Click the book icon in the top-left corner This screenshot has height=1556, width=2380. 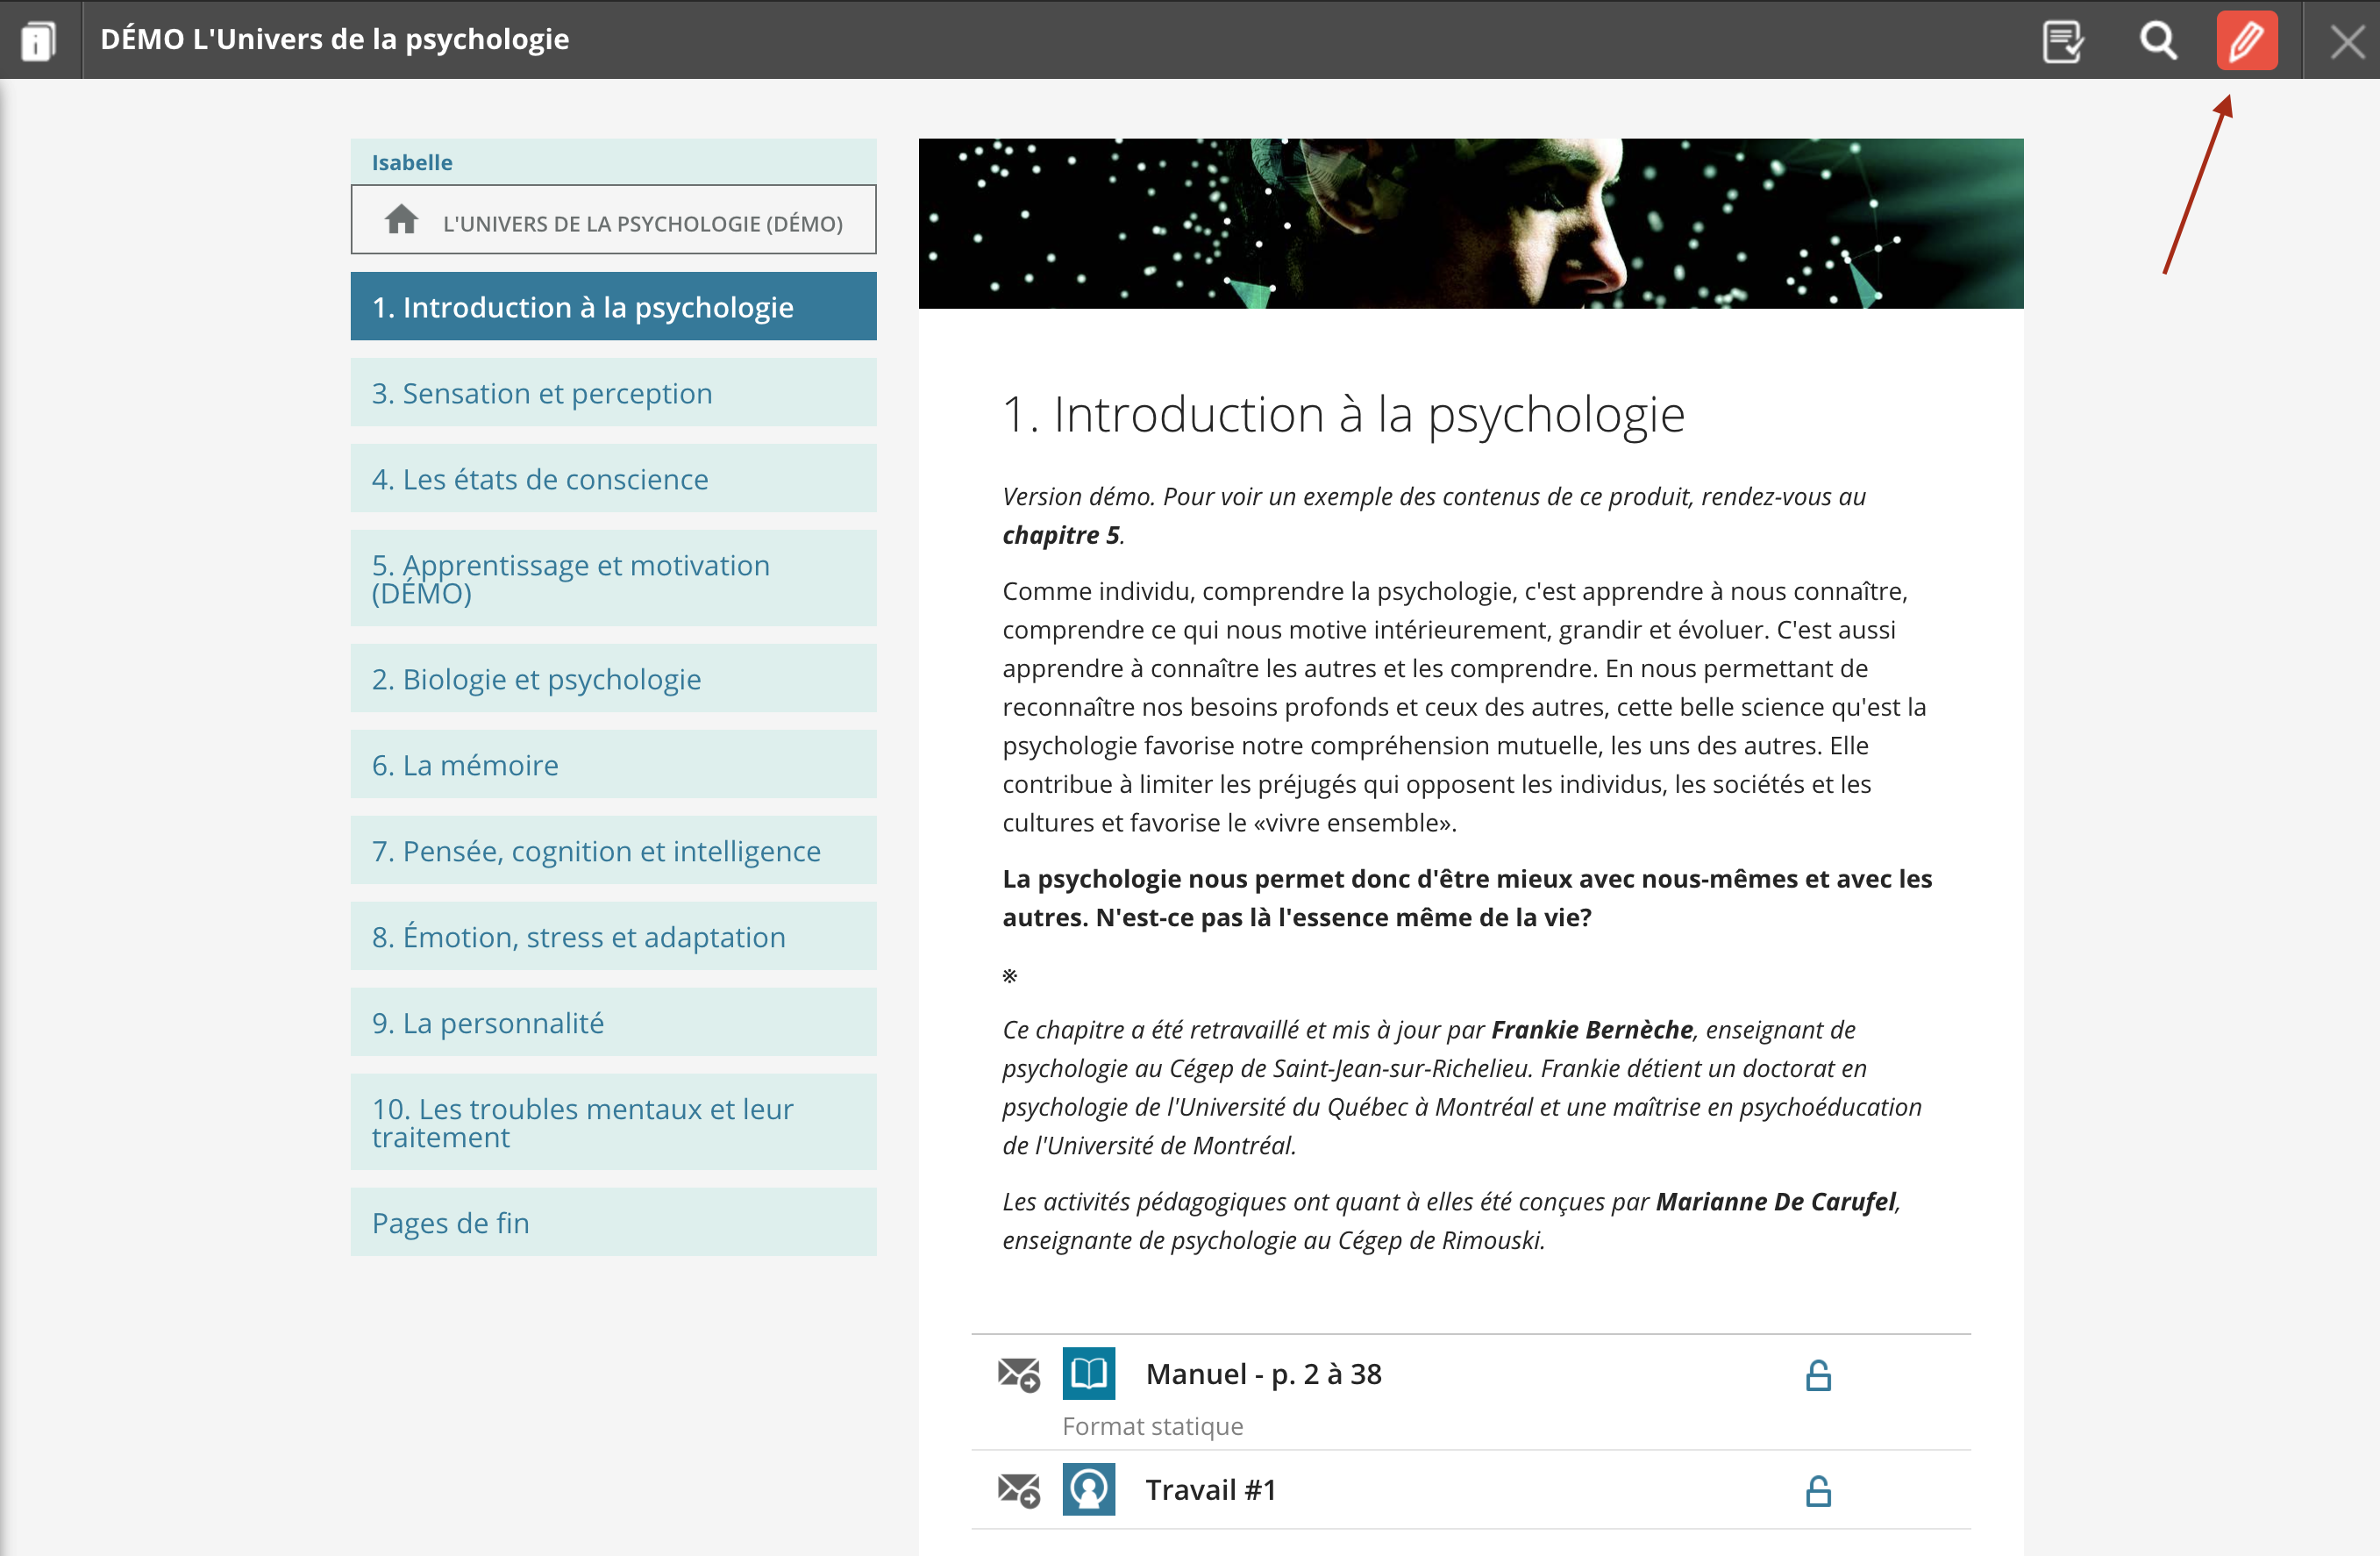[38, 40]
